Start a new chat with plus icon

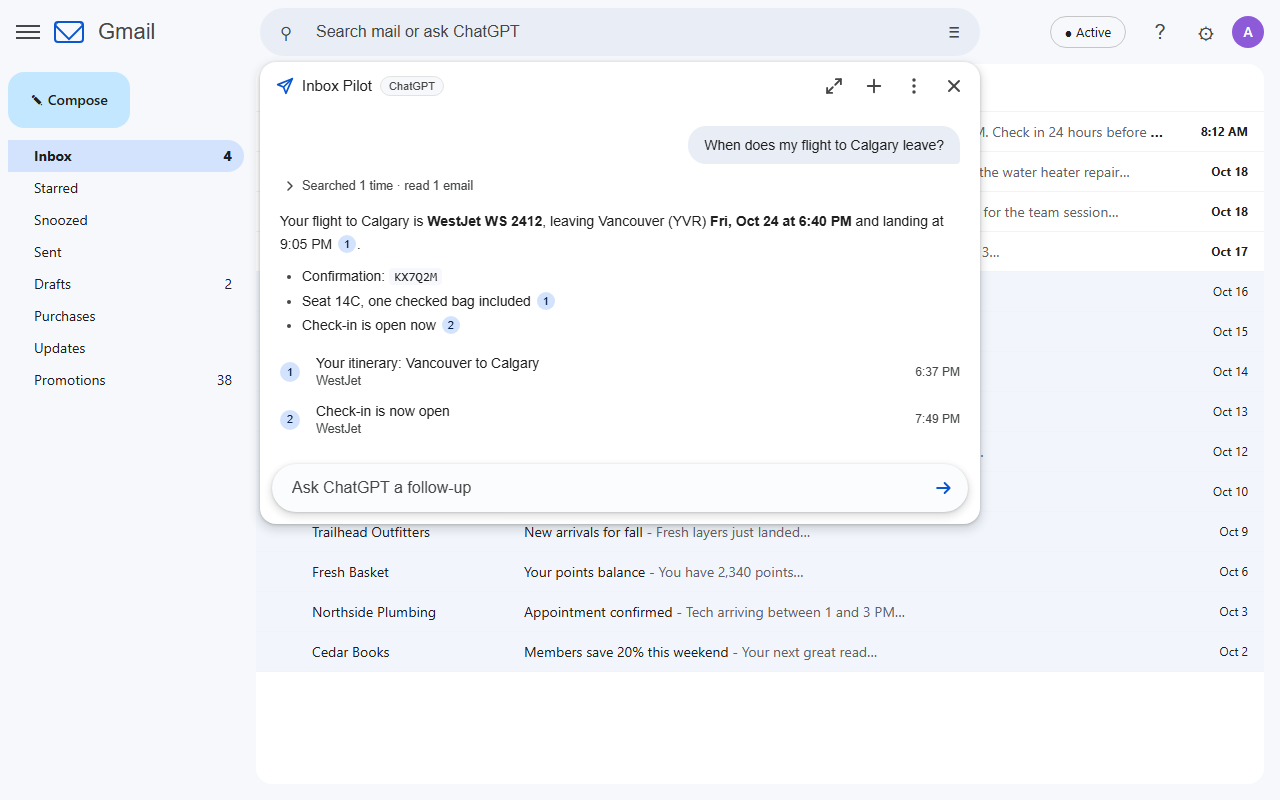pyautogui.click(x=874, y=86)
